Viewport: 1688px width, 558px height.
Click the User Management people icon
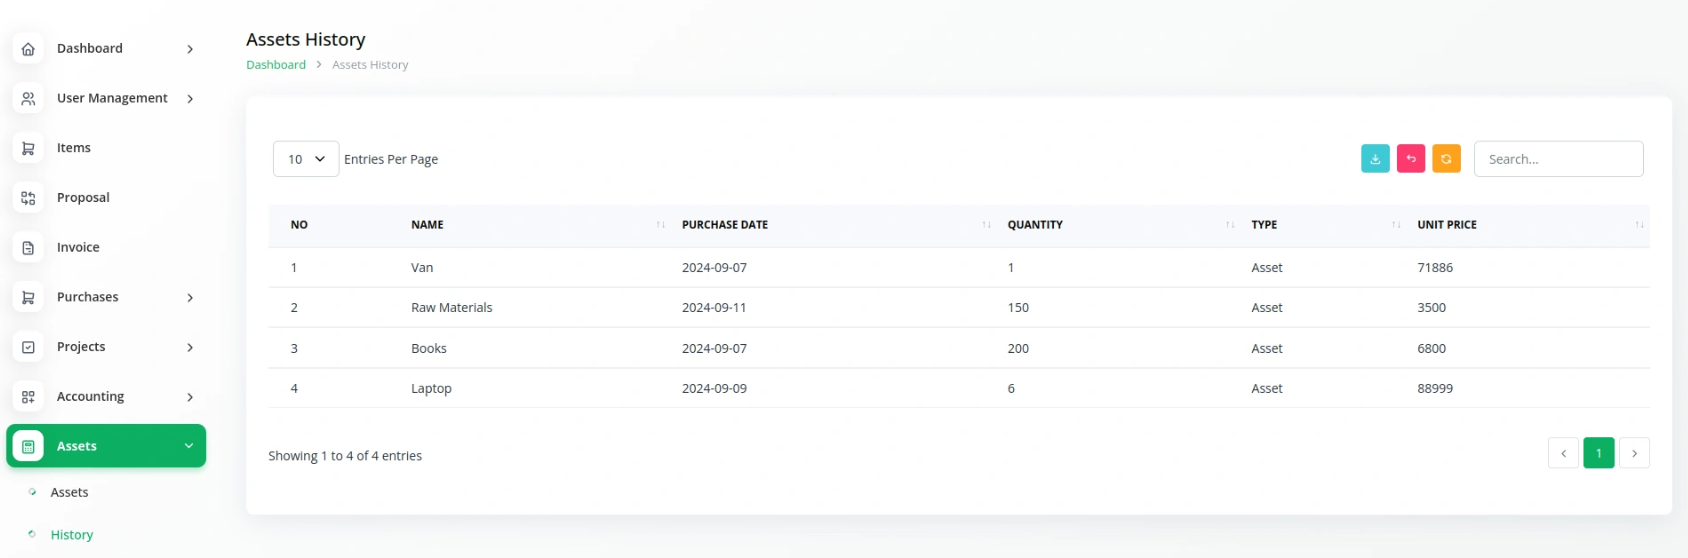point(28,98)
